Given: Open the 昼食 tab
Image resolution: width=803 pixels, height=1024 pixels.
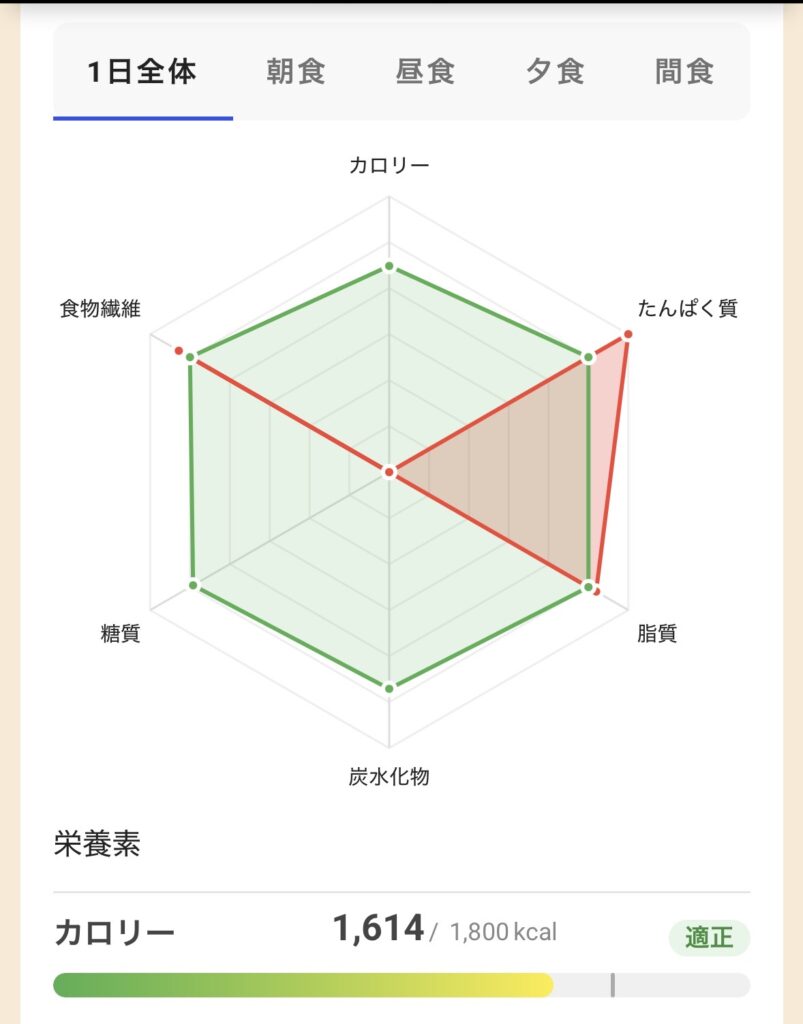Looking at the screenshot, I should (x=426, y=73).
